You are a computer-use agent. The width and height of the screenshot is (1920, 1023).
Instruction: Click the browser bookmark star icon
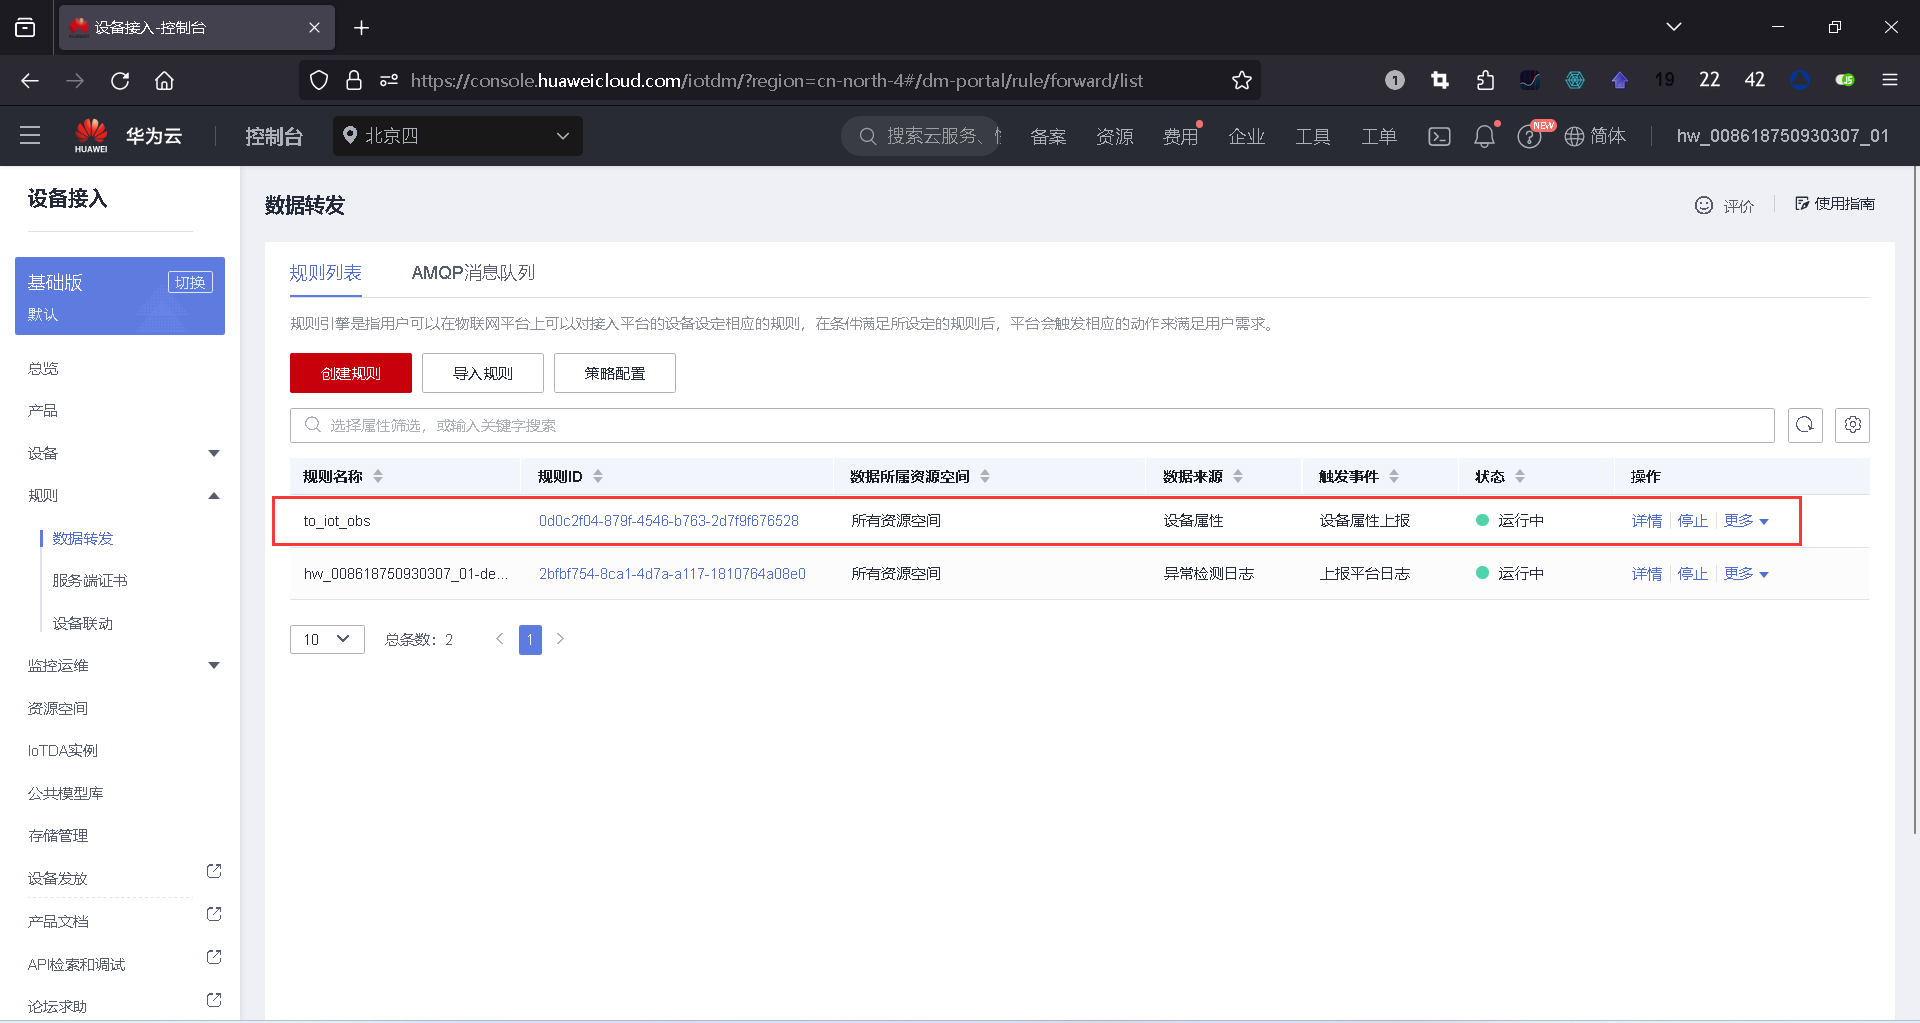click(1242, 80)
